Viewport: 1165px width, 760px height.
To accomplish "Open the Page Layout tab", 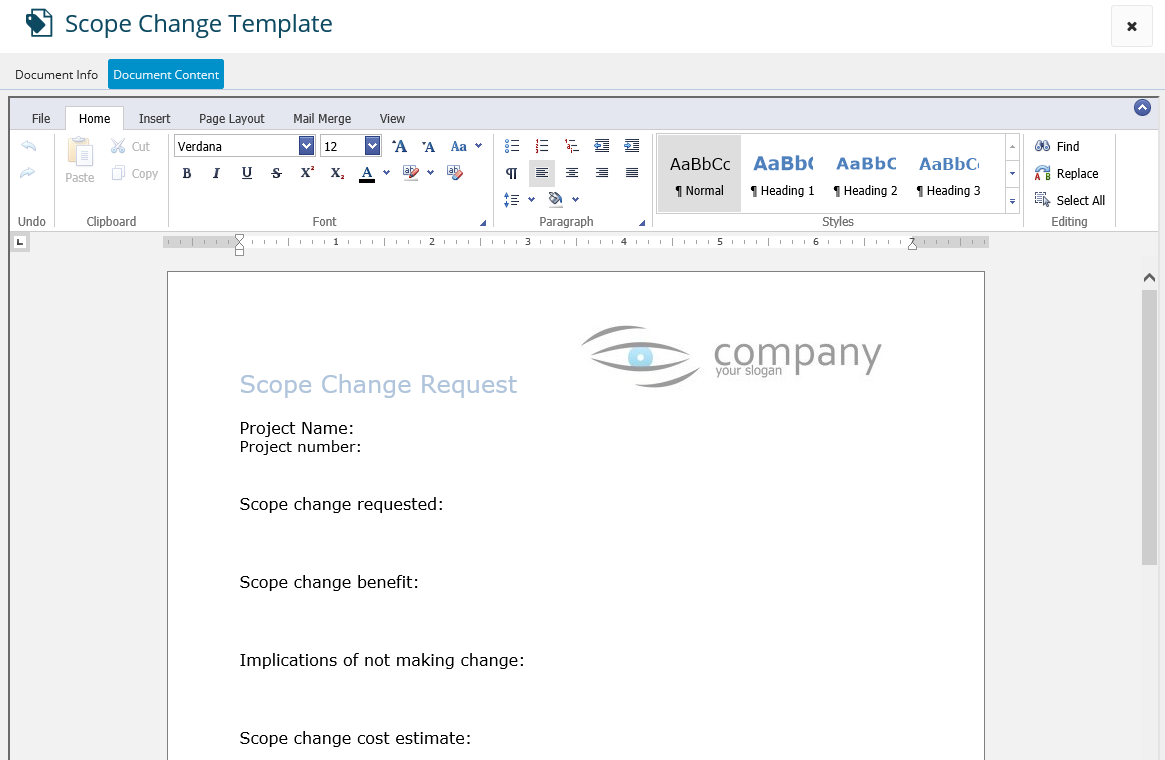I will click(232, 118).
